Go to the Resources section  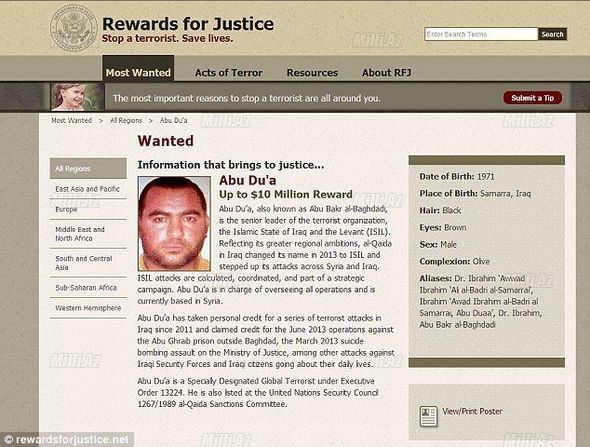(312, 73)
